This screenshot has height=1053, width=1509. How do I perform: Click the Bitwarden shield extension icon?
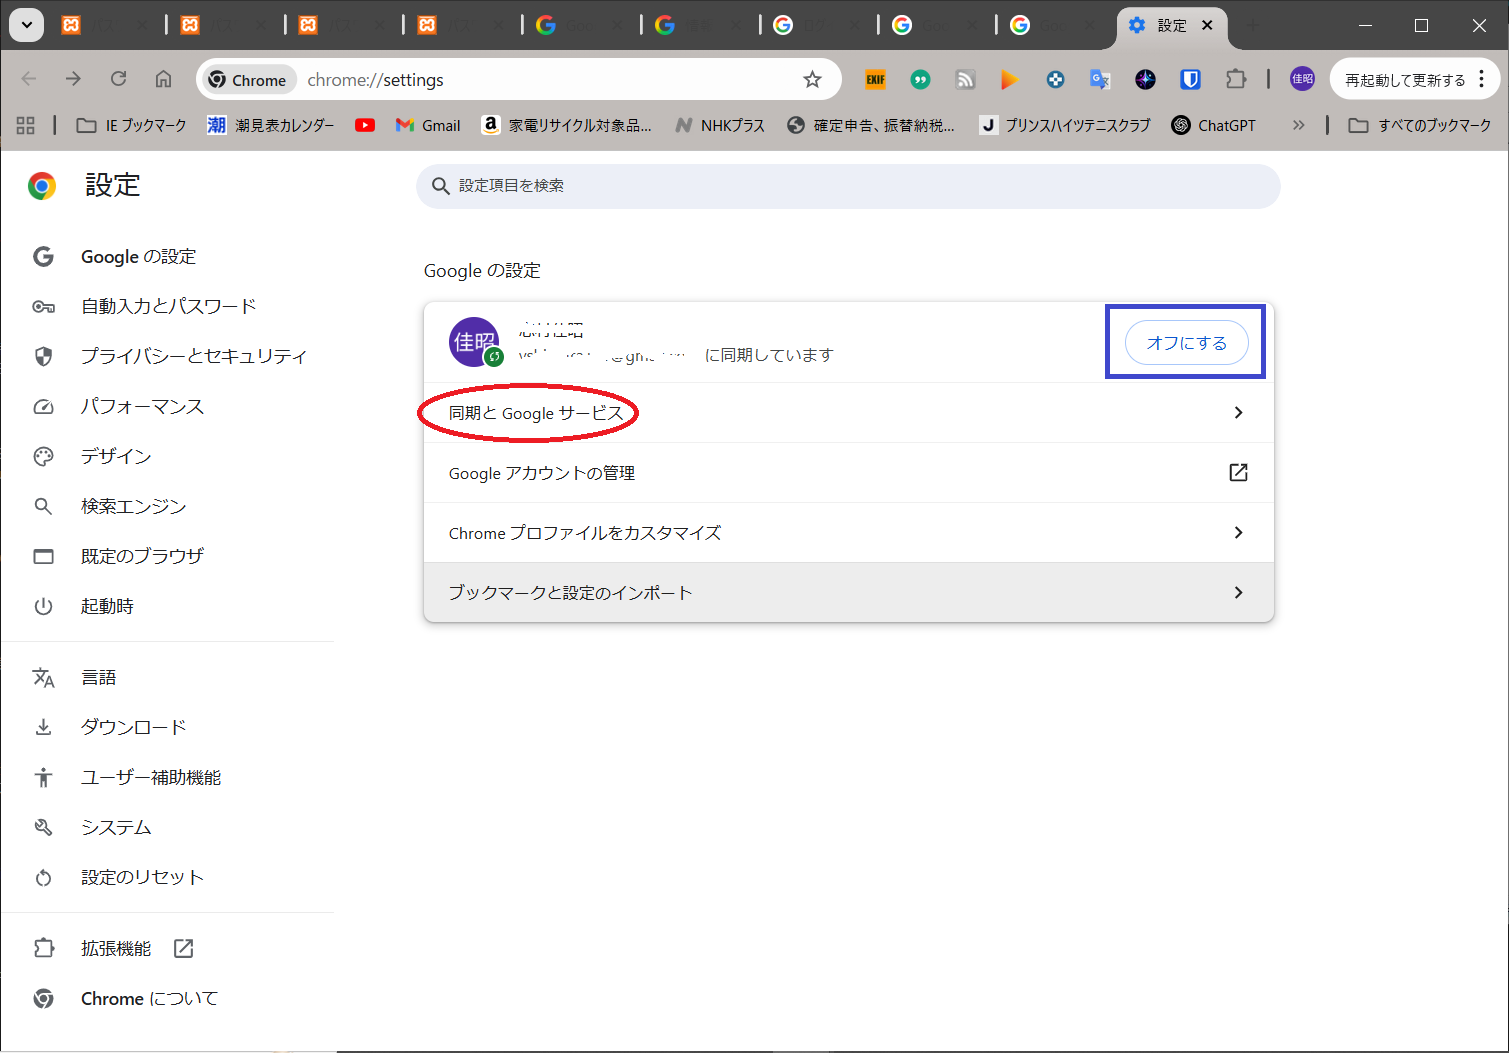tap(1190, 80)
